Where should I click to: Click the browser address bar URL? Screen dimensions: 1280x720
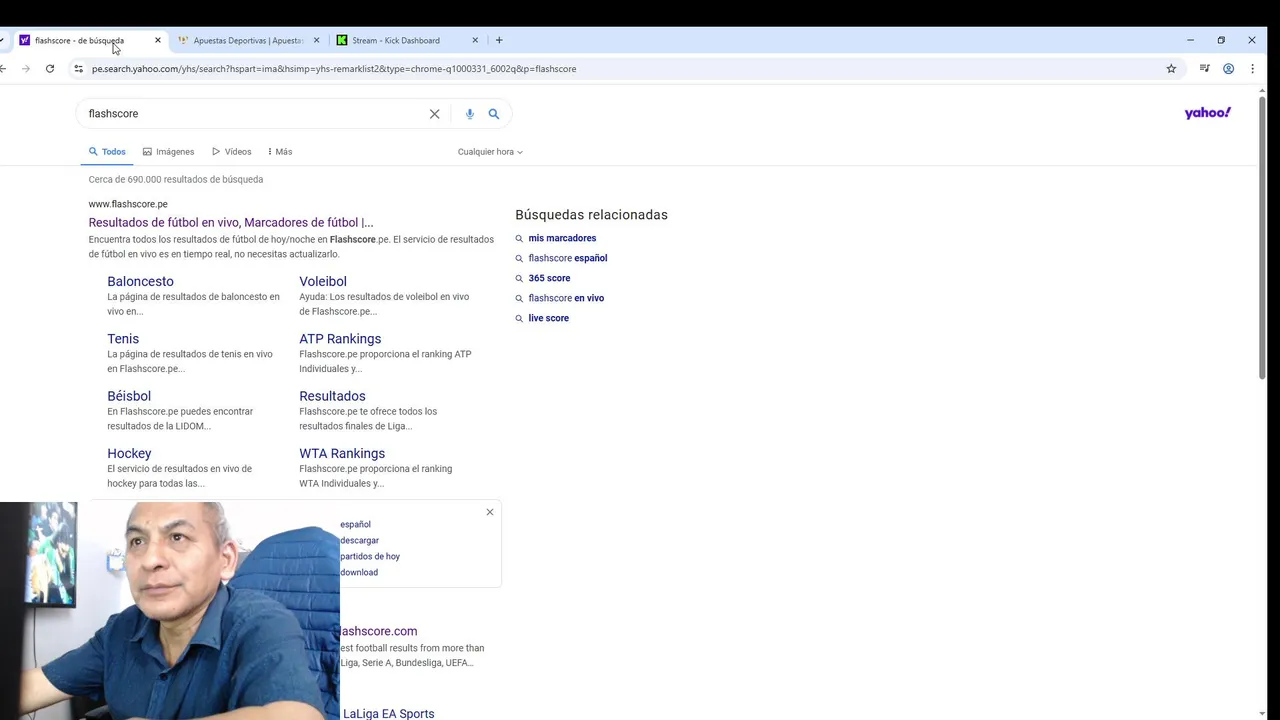pyautogui.click(x=334, y=69)
